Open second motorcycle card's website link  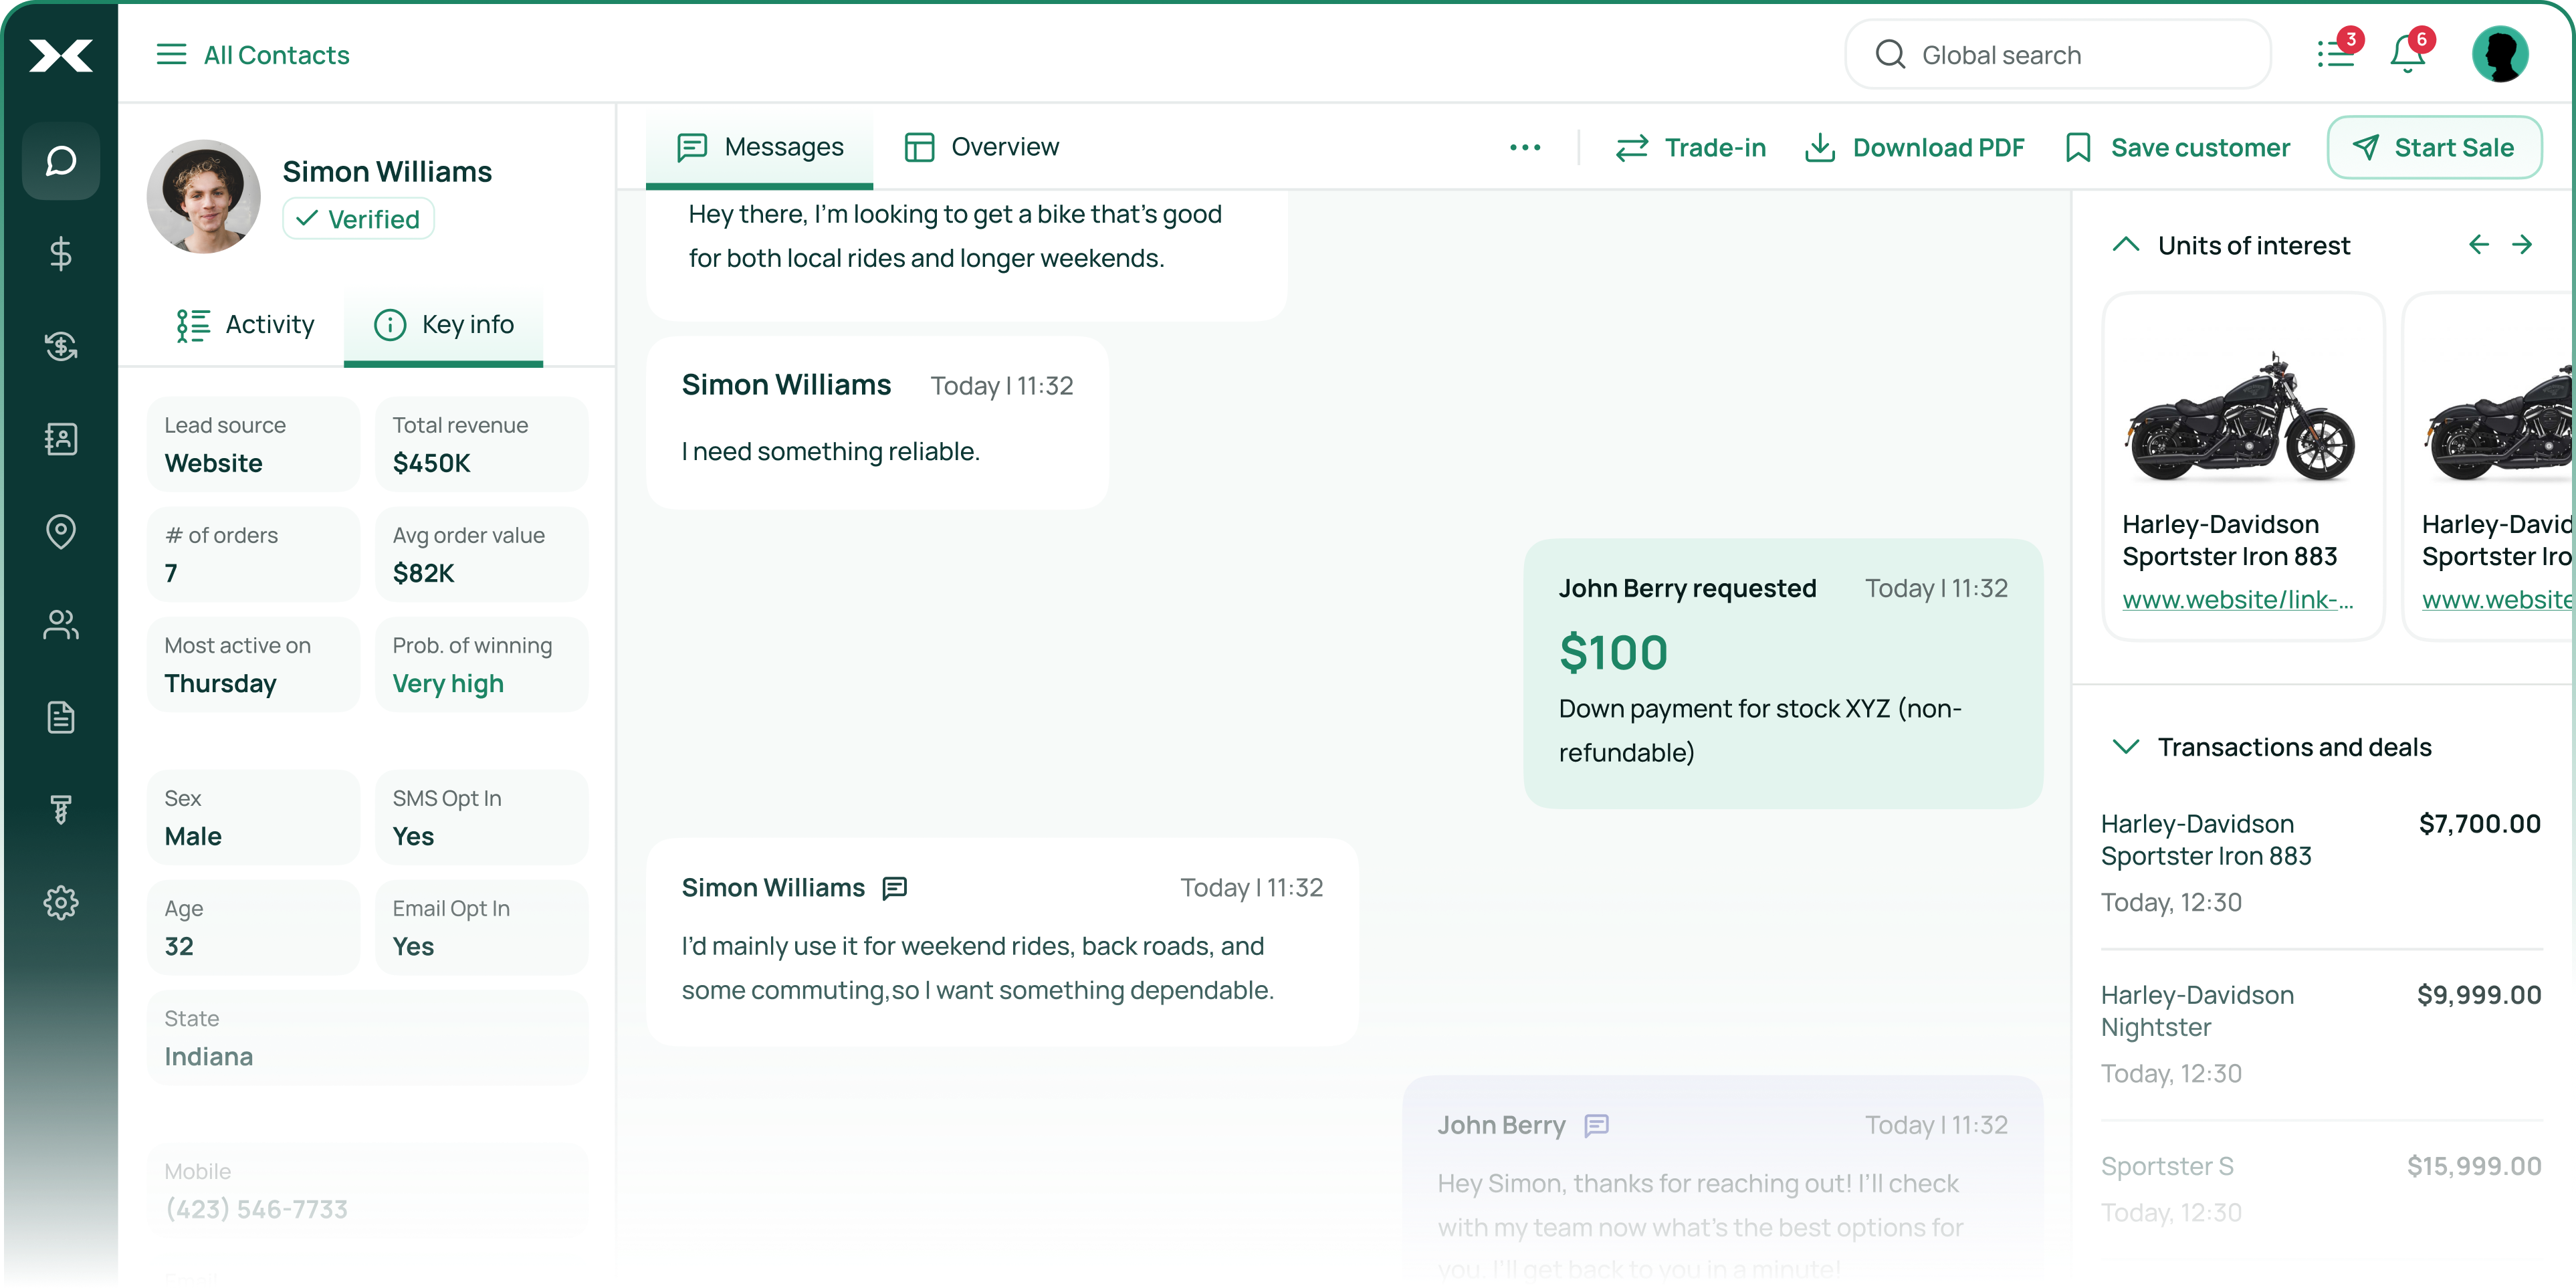point(2496,599)
